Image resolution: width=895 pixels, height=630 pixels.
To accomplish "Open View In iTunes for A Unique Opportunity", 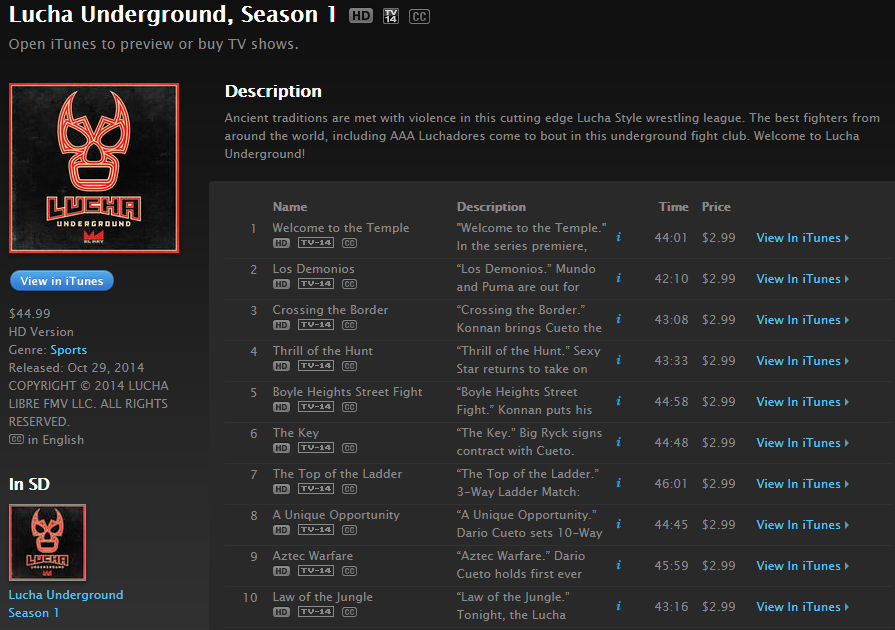I will [803, 526].
